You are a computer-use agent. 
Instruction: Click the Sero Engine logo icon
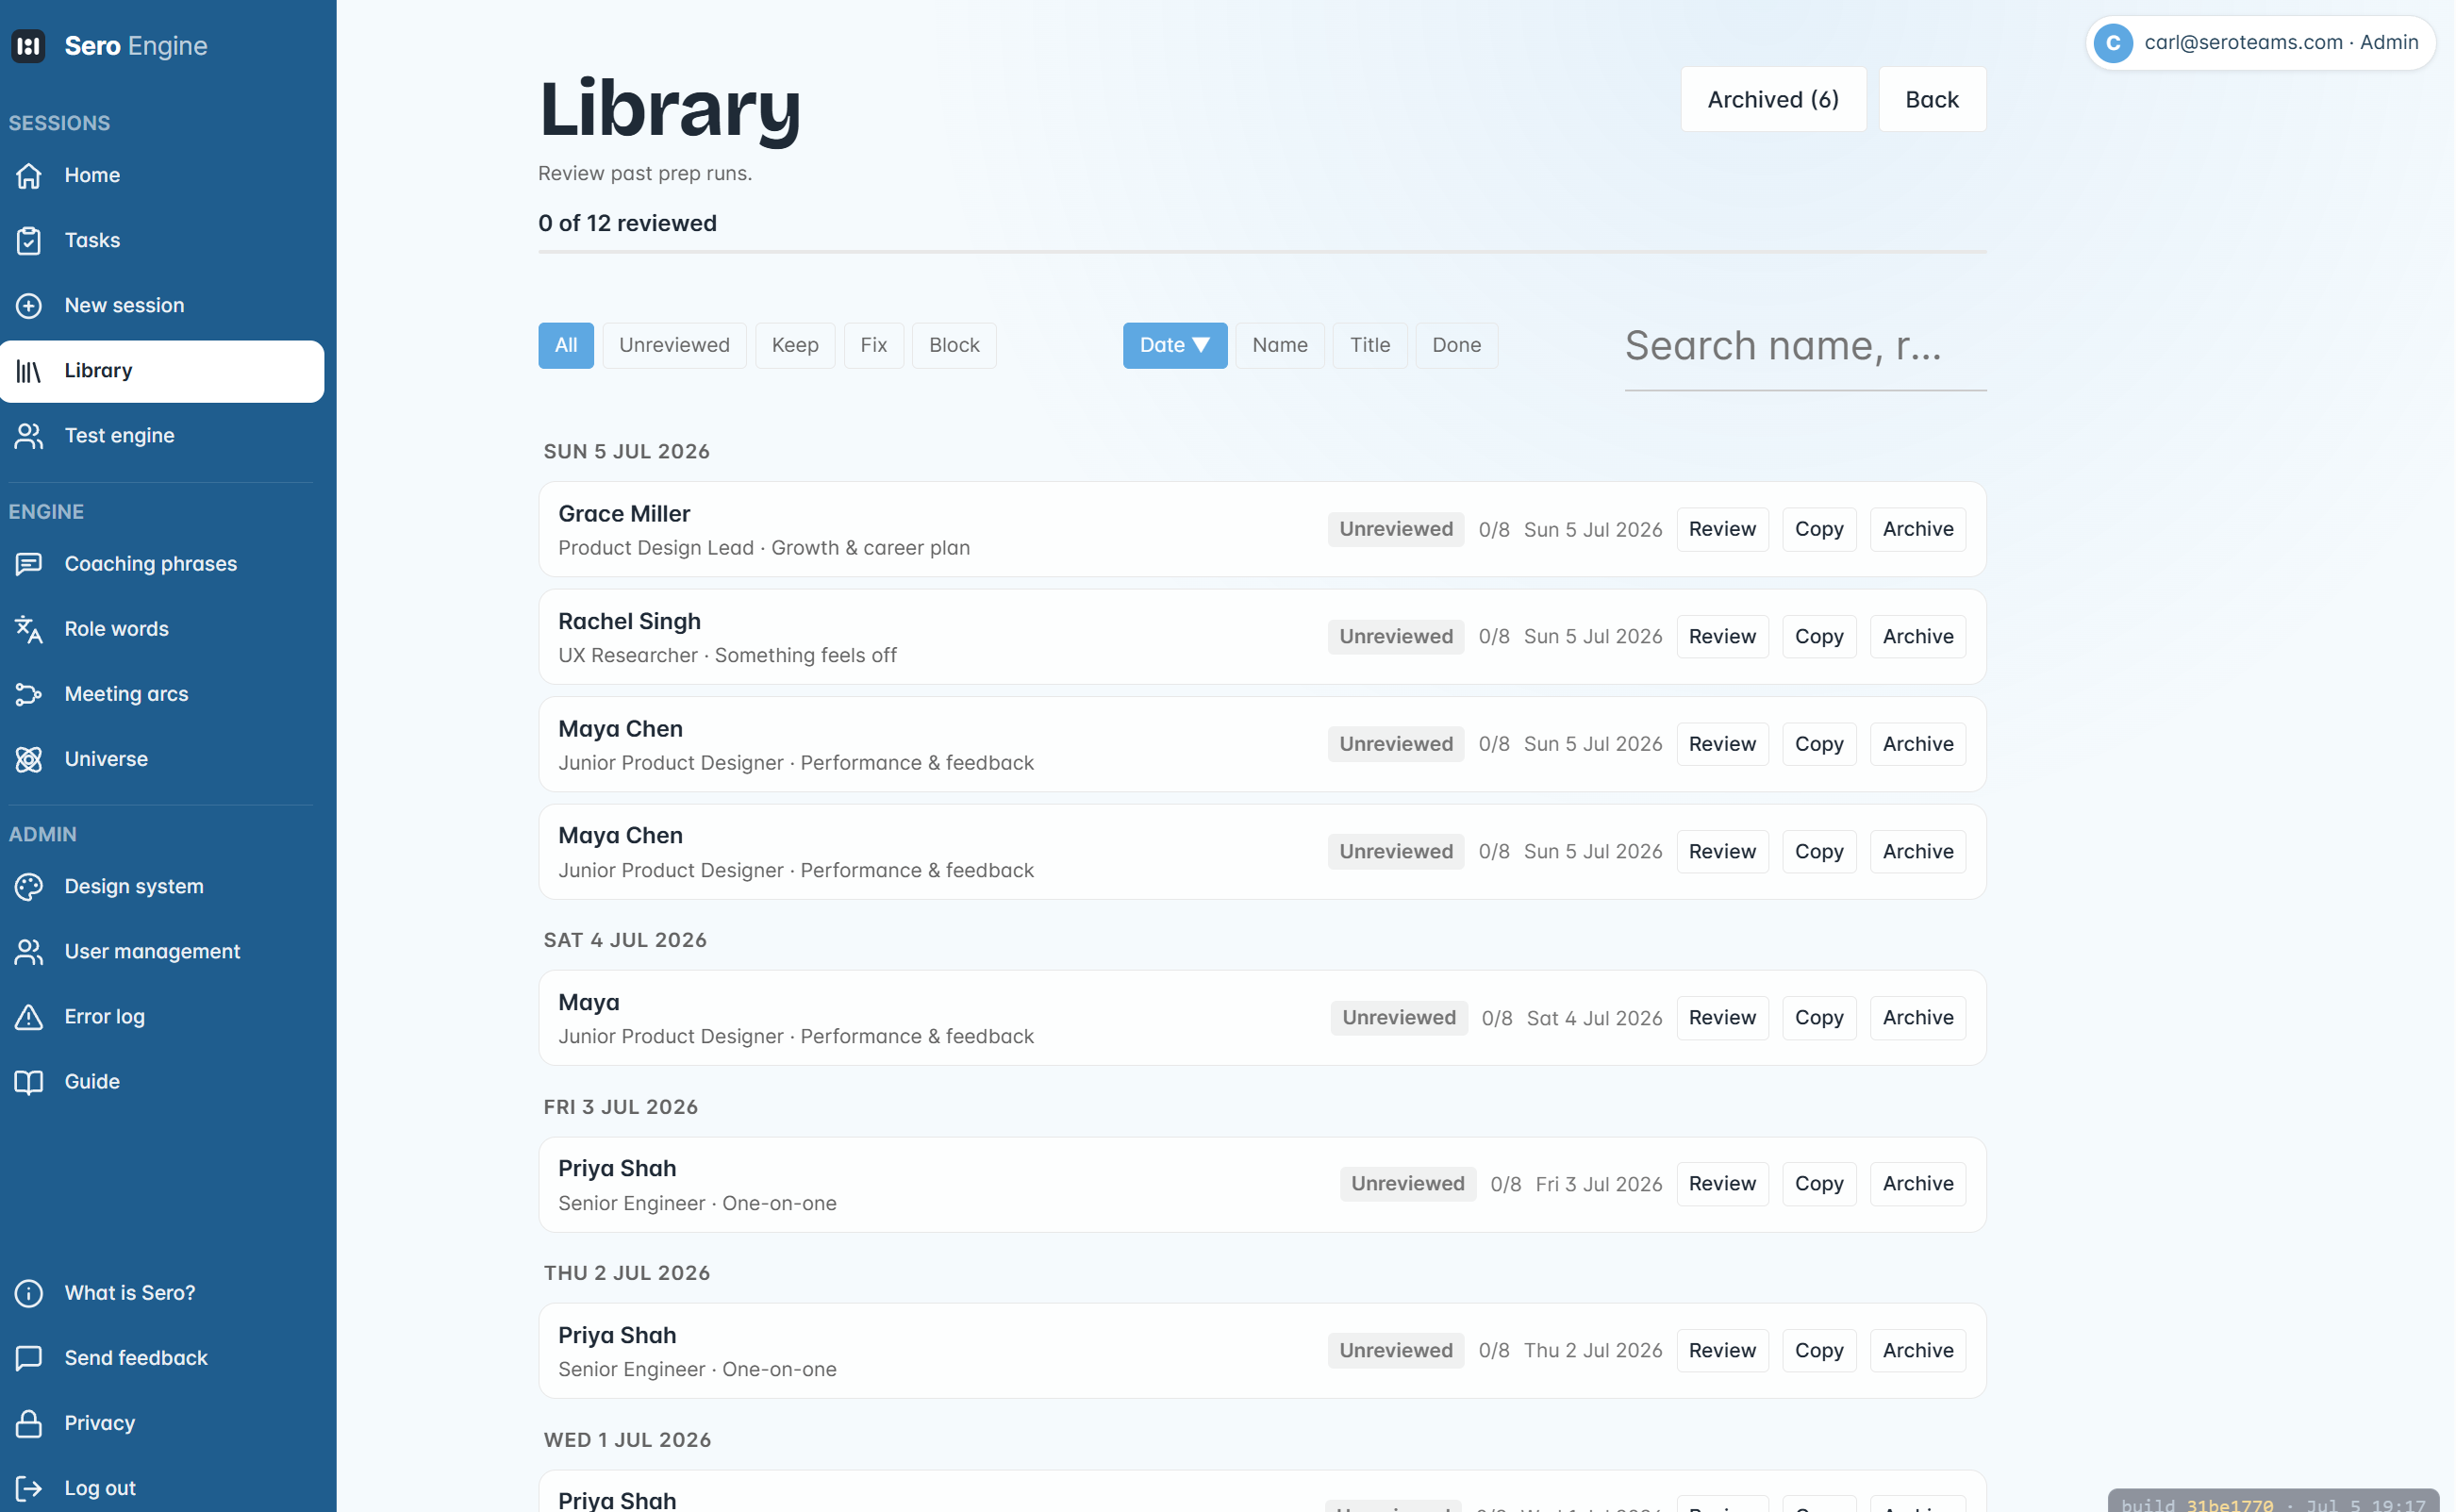(28, 46)
